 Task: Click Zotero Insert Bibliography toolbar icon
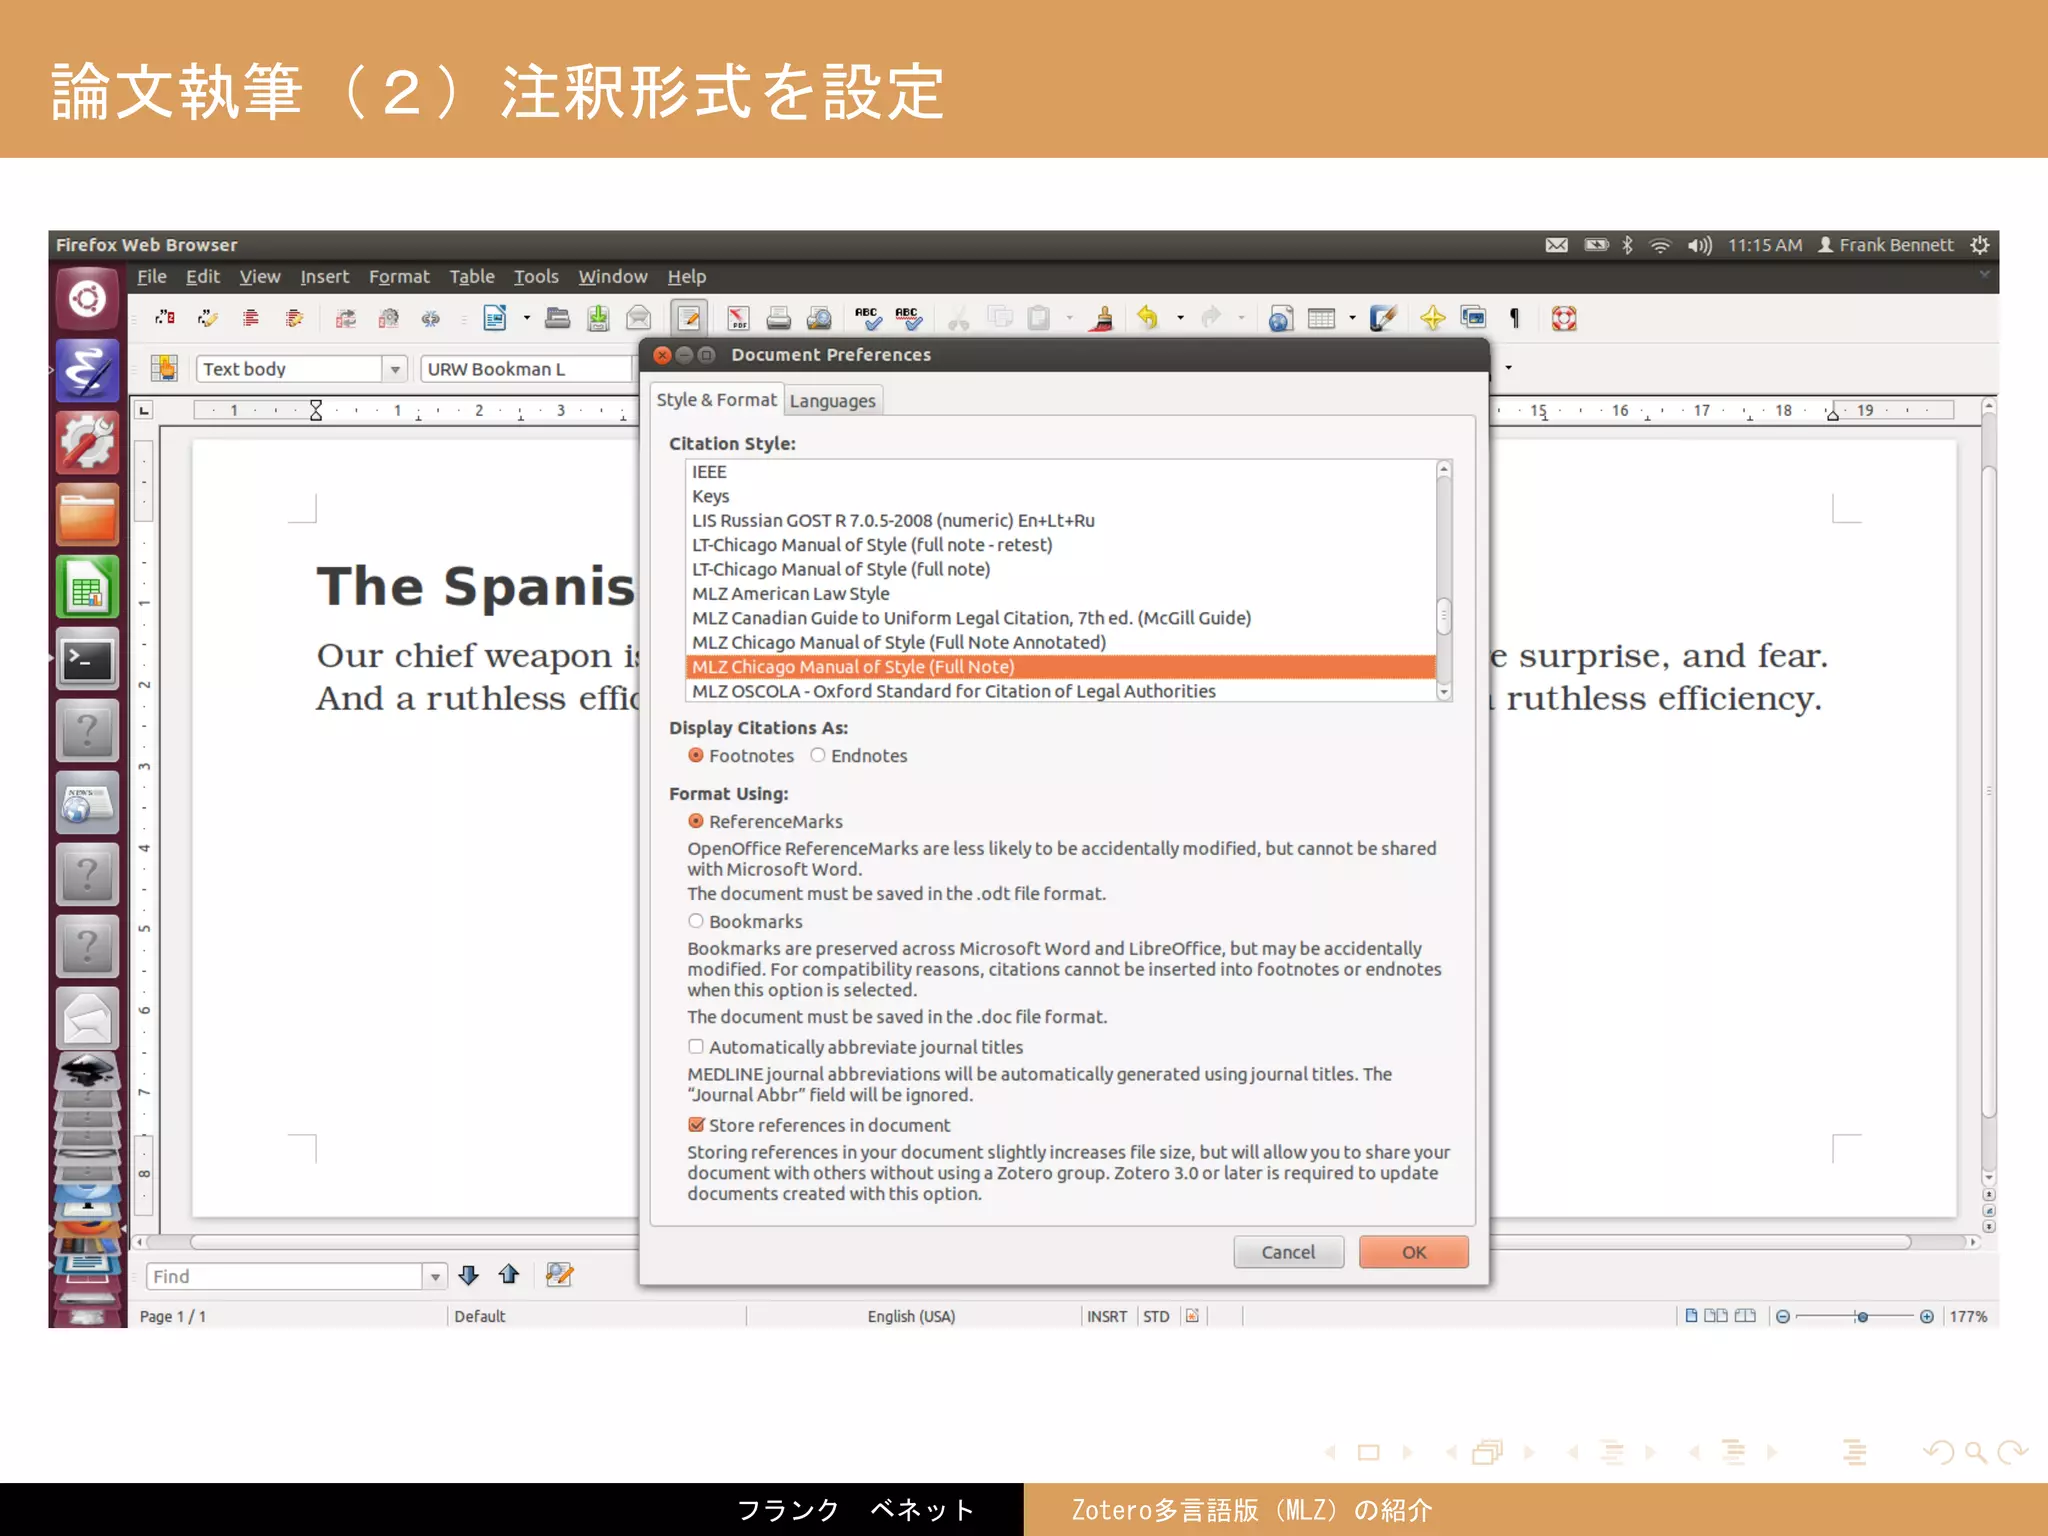coord(251,318)
